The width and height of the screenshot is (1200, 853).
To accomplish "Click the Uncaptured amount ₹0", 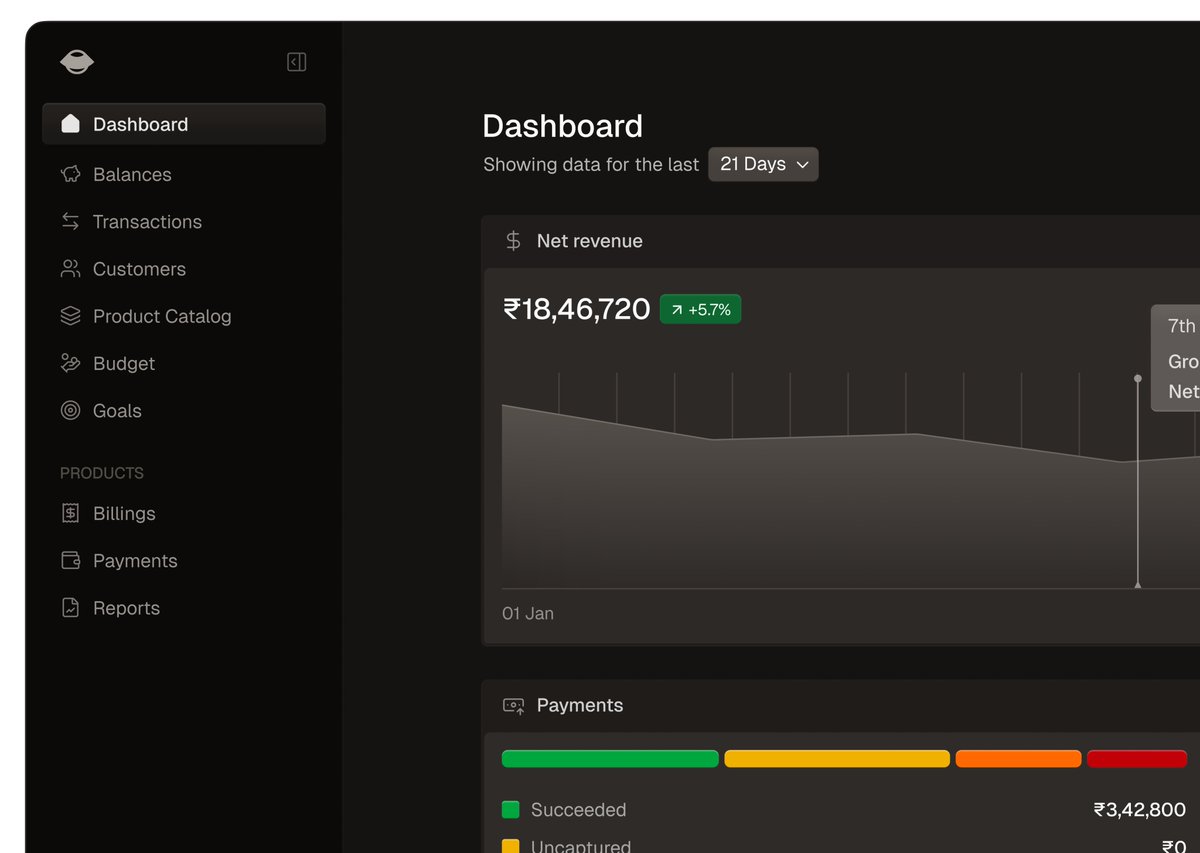I will (x=1174, y=846).
